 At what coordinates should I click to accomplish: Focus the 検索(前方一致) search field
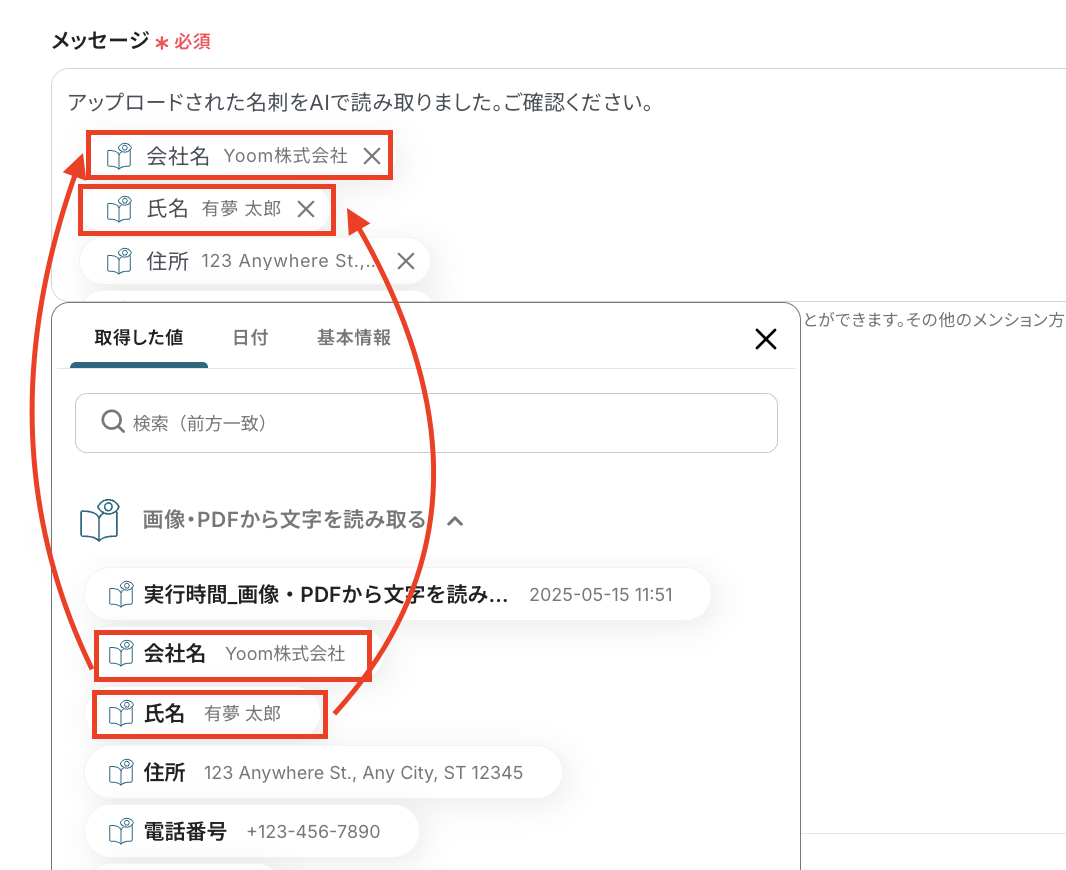(x=426, y=423)
